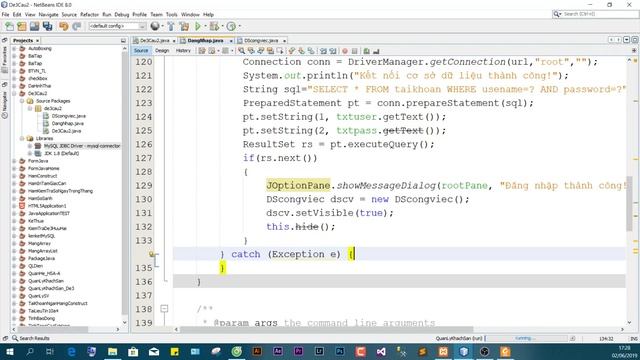Click the Find Selection magnifier icon in editor toolbar
This screenshot has height=360, width=640.
[242, 51]
